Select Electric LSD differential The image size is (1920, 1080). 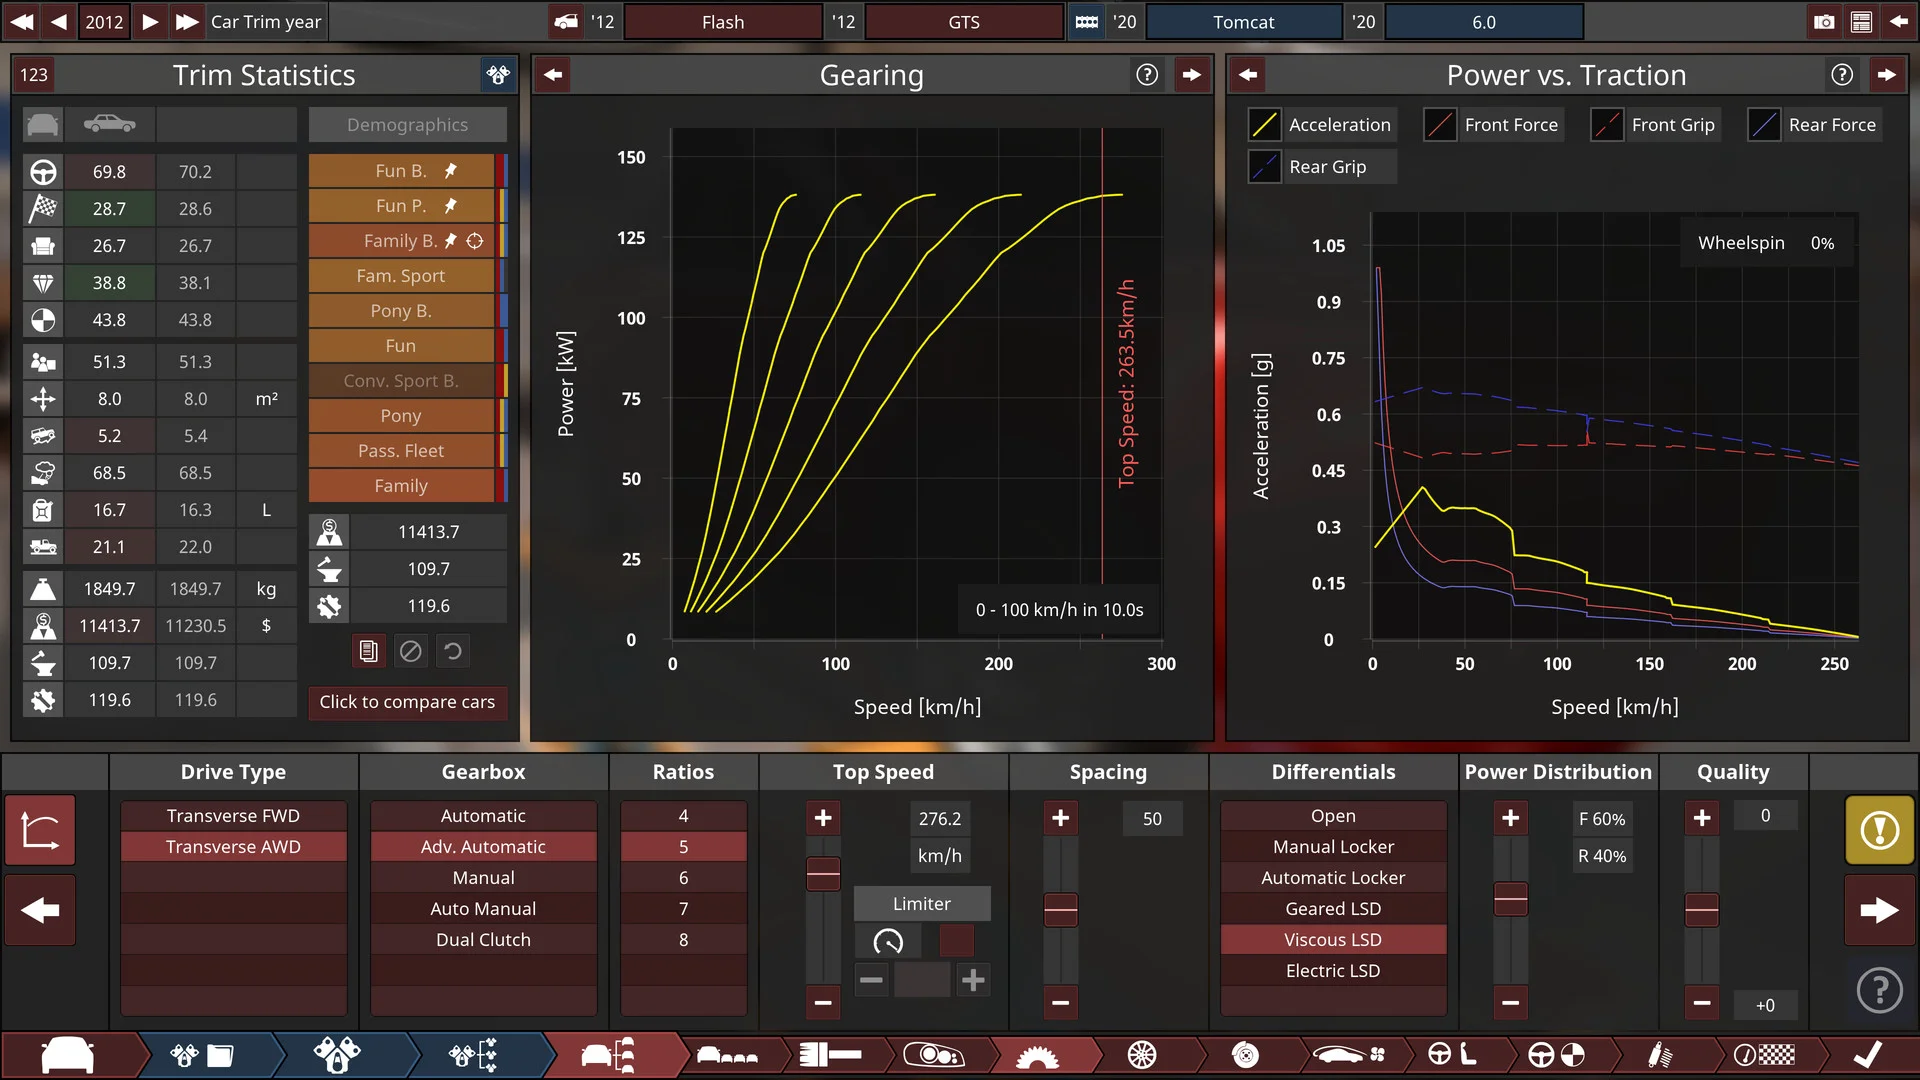[x=1333, y=971]
